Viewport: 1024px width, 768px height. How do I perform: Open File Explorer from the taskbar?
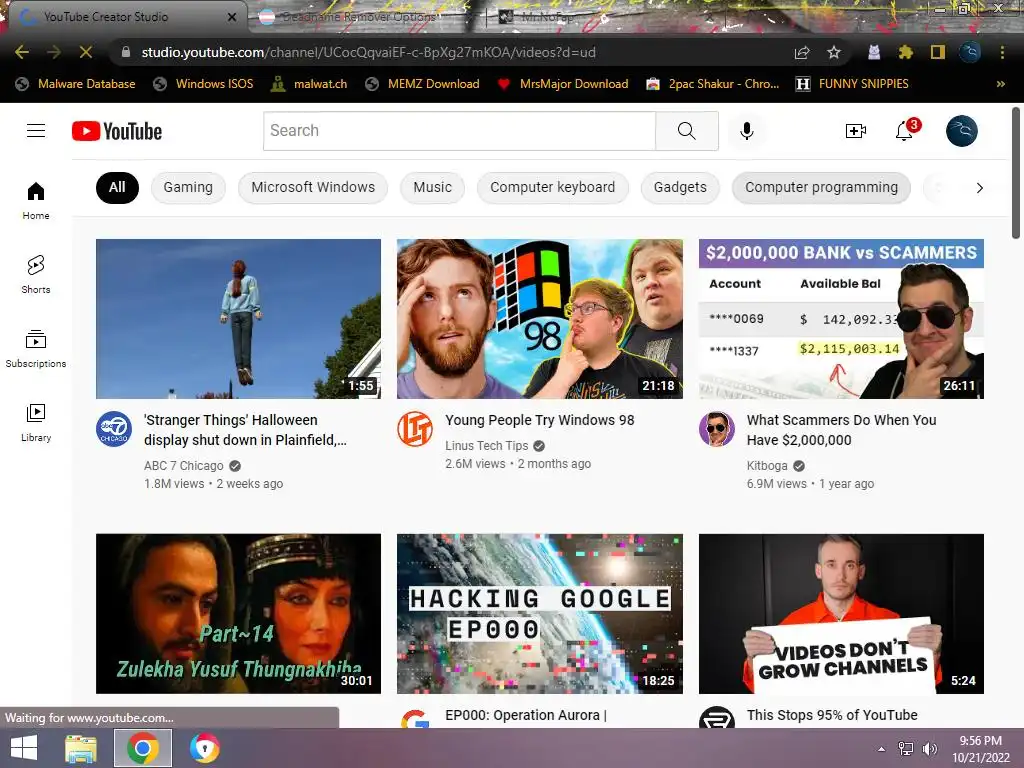coord(80,748)
